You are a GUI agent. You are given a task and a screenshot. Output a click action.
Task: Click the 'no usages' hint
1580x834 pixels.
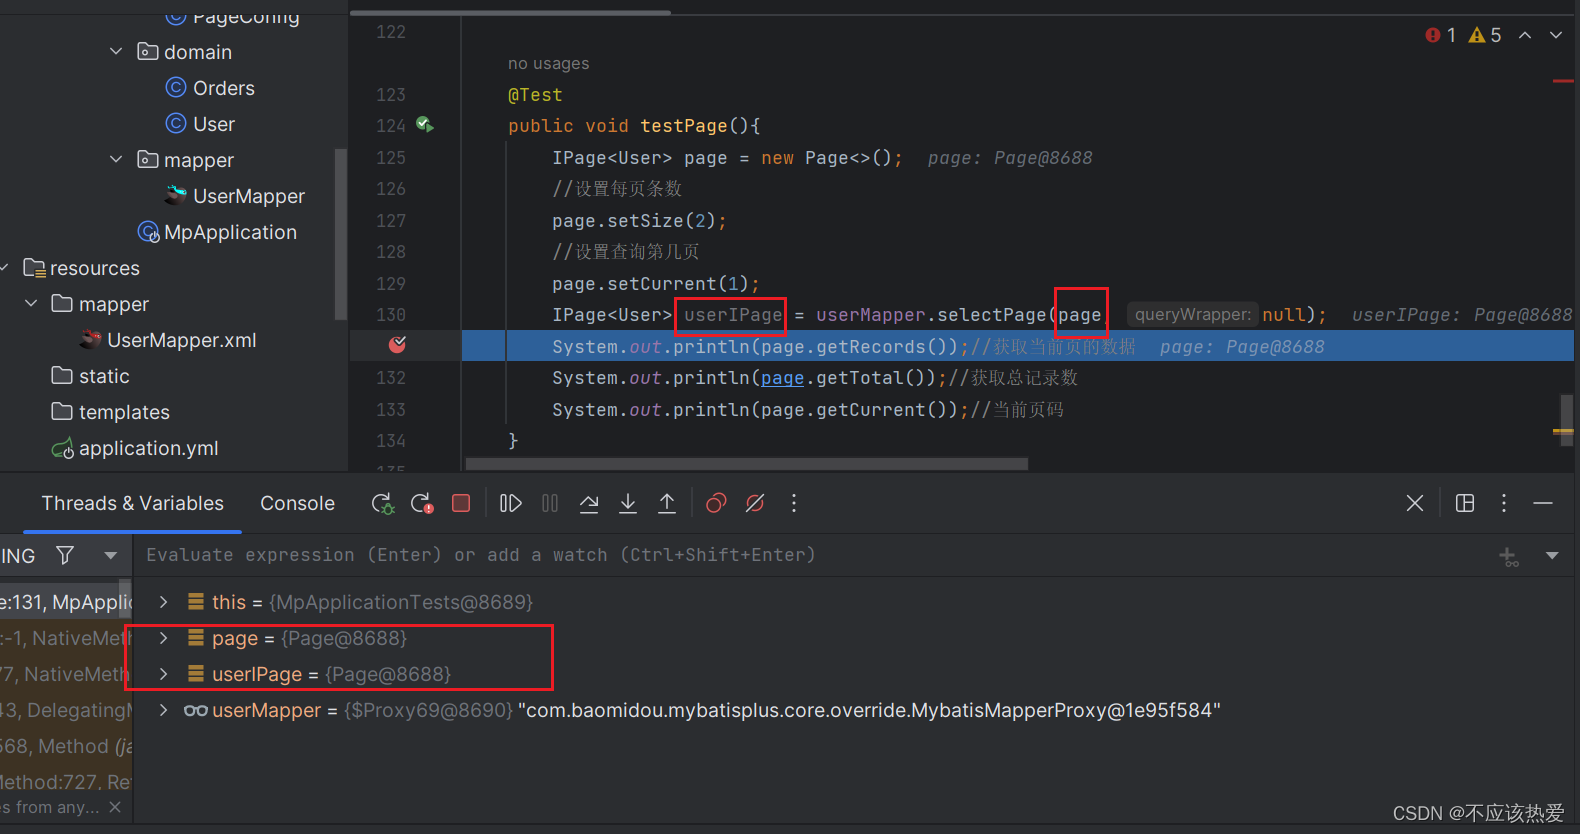coord(549,64)
